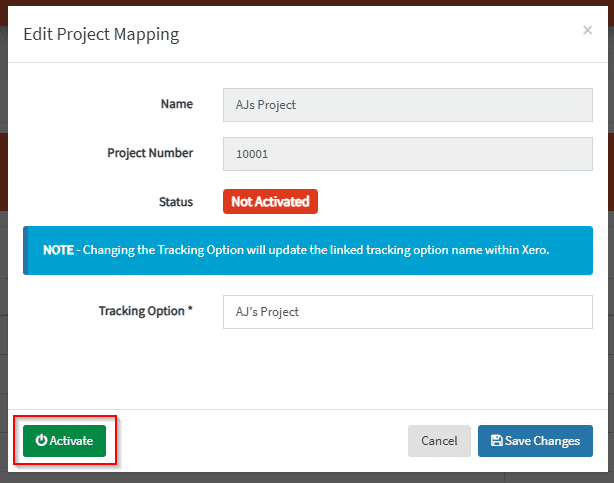This screenshot has width=614, height=483.
Task: Click the word Xero in the note
Action: (533, 250)
